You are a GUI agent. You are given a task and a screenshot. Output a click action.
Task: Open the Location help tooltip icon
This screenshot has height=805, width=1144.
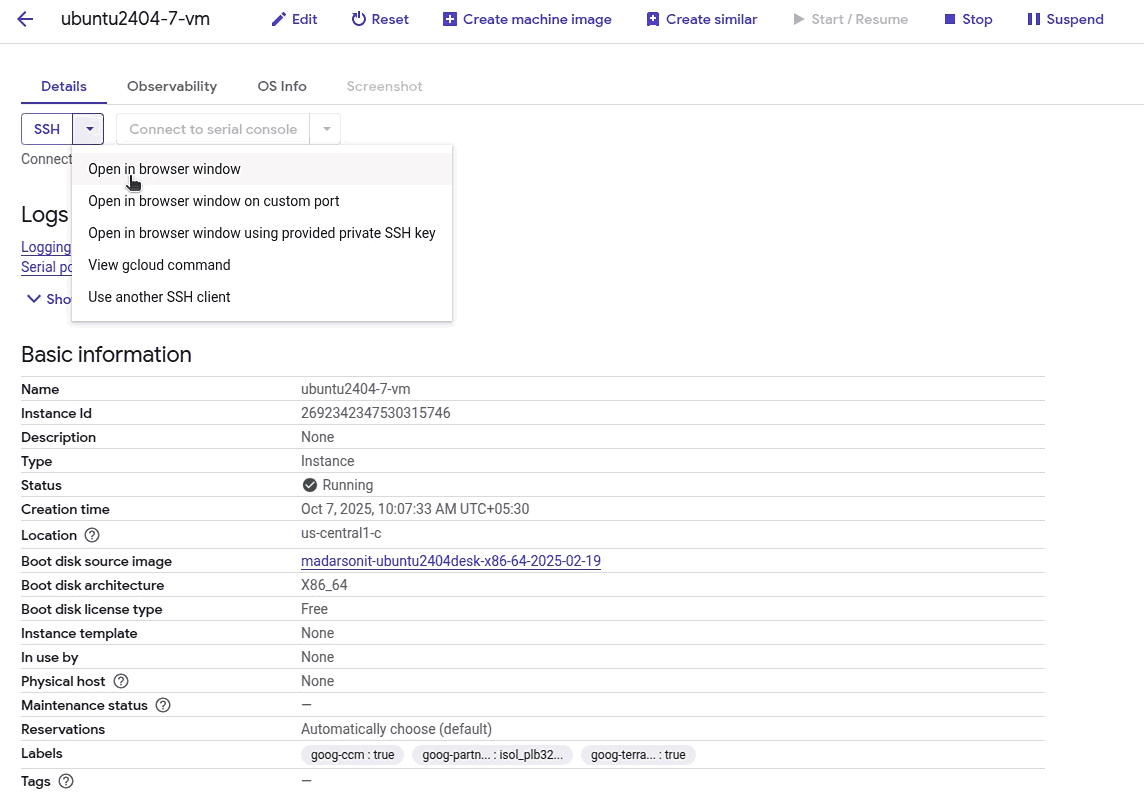[x=93, y=535]
